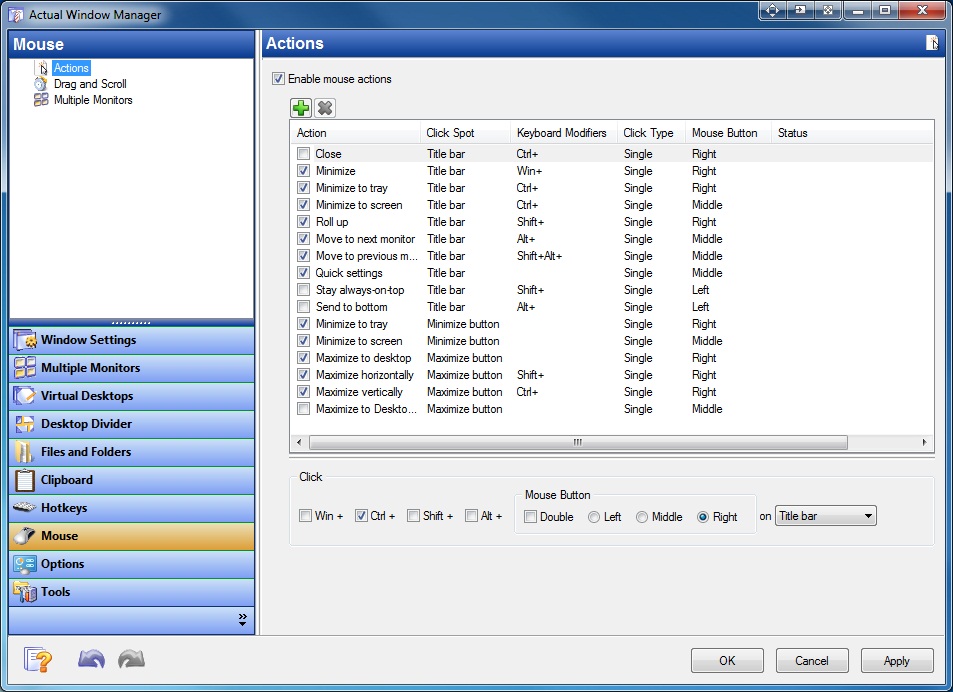Check the Win + modifier checkbox

click(305, 516)
